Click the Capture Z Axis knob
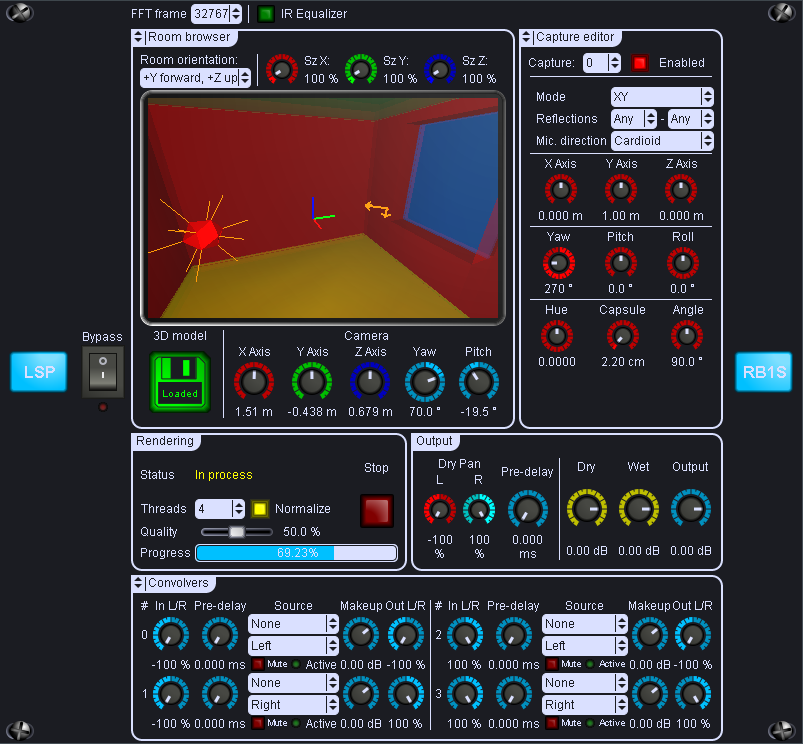803x744 pixels. (681, 190)
